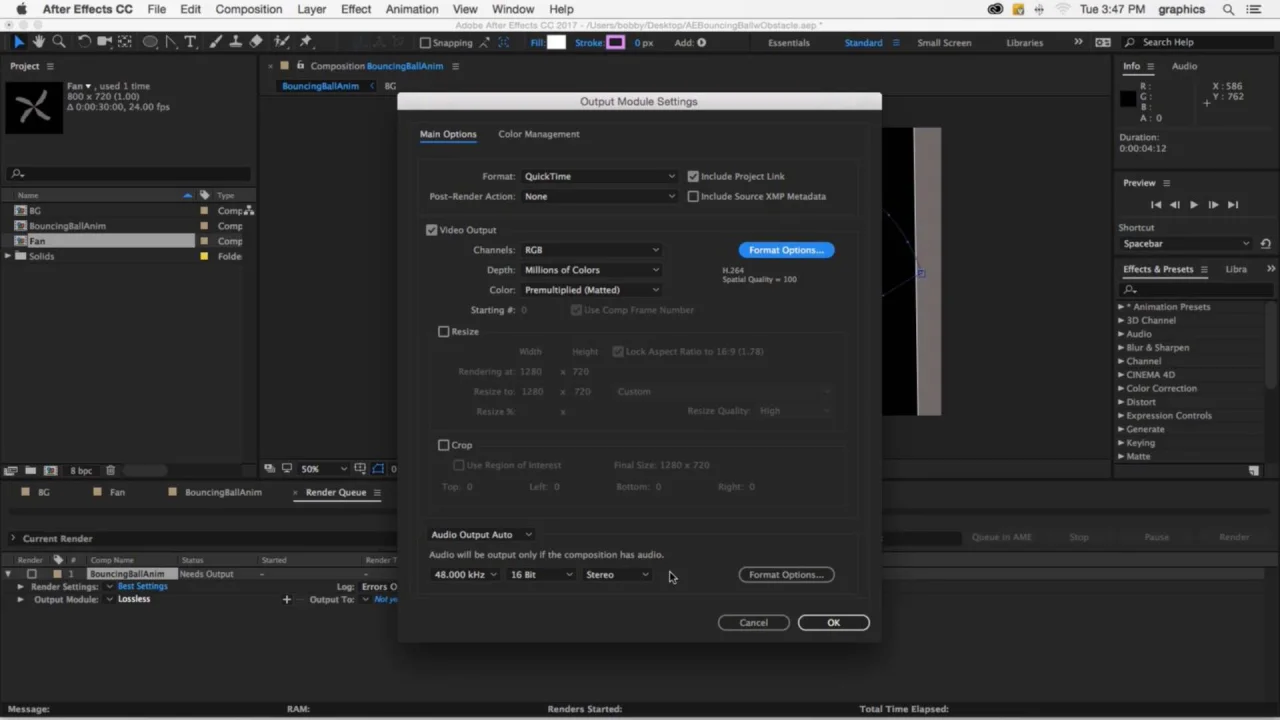1280x720 pixels.
Task: Check render box for BouncingBallAnim queue item
Action: click(x=32, y=574)
